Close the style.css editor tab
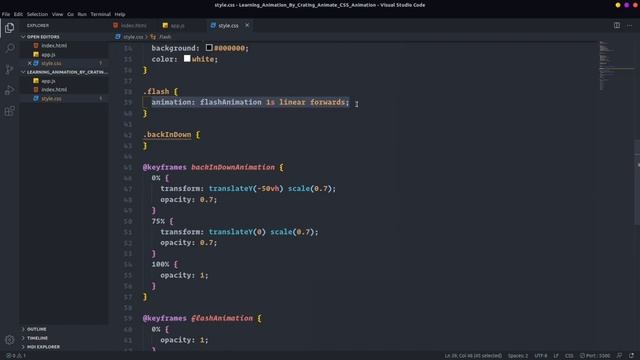The width and height of the screenshot is (640, 360). coord(247,25)
